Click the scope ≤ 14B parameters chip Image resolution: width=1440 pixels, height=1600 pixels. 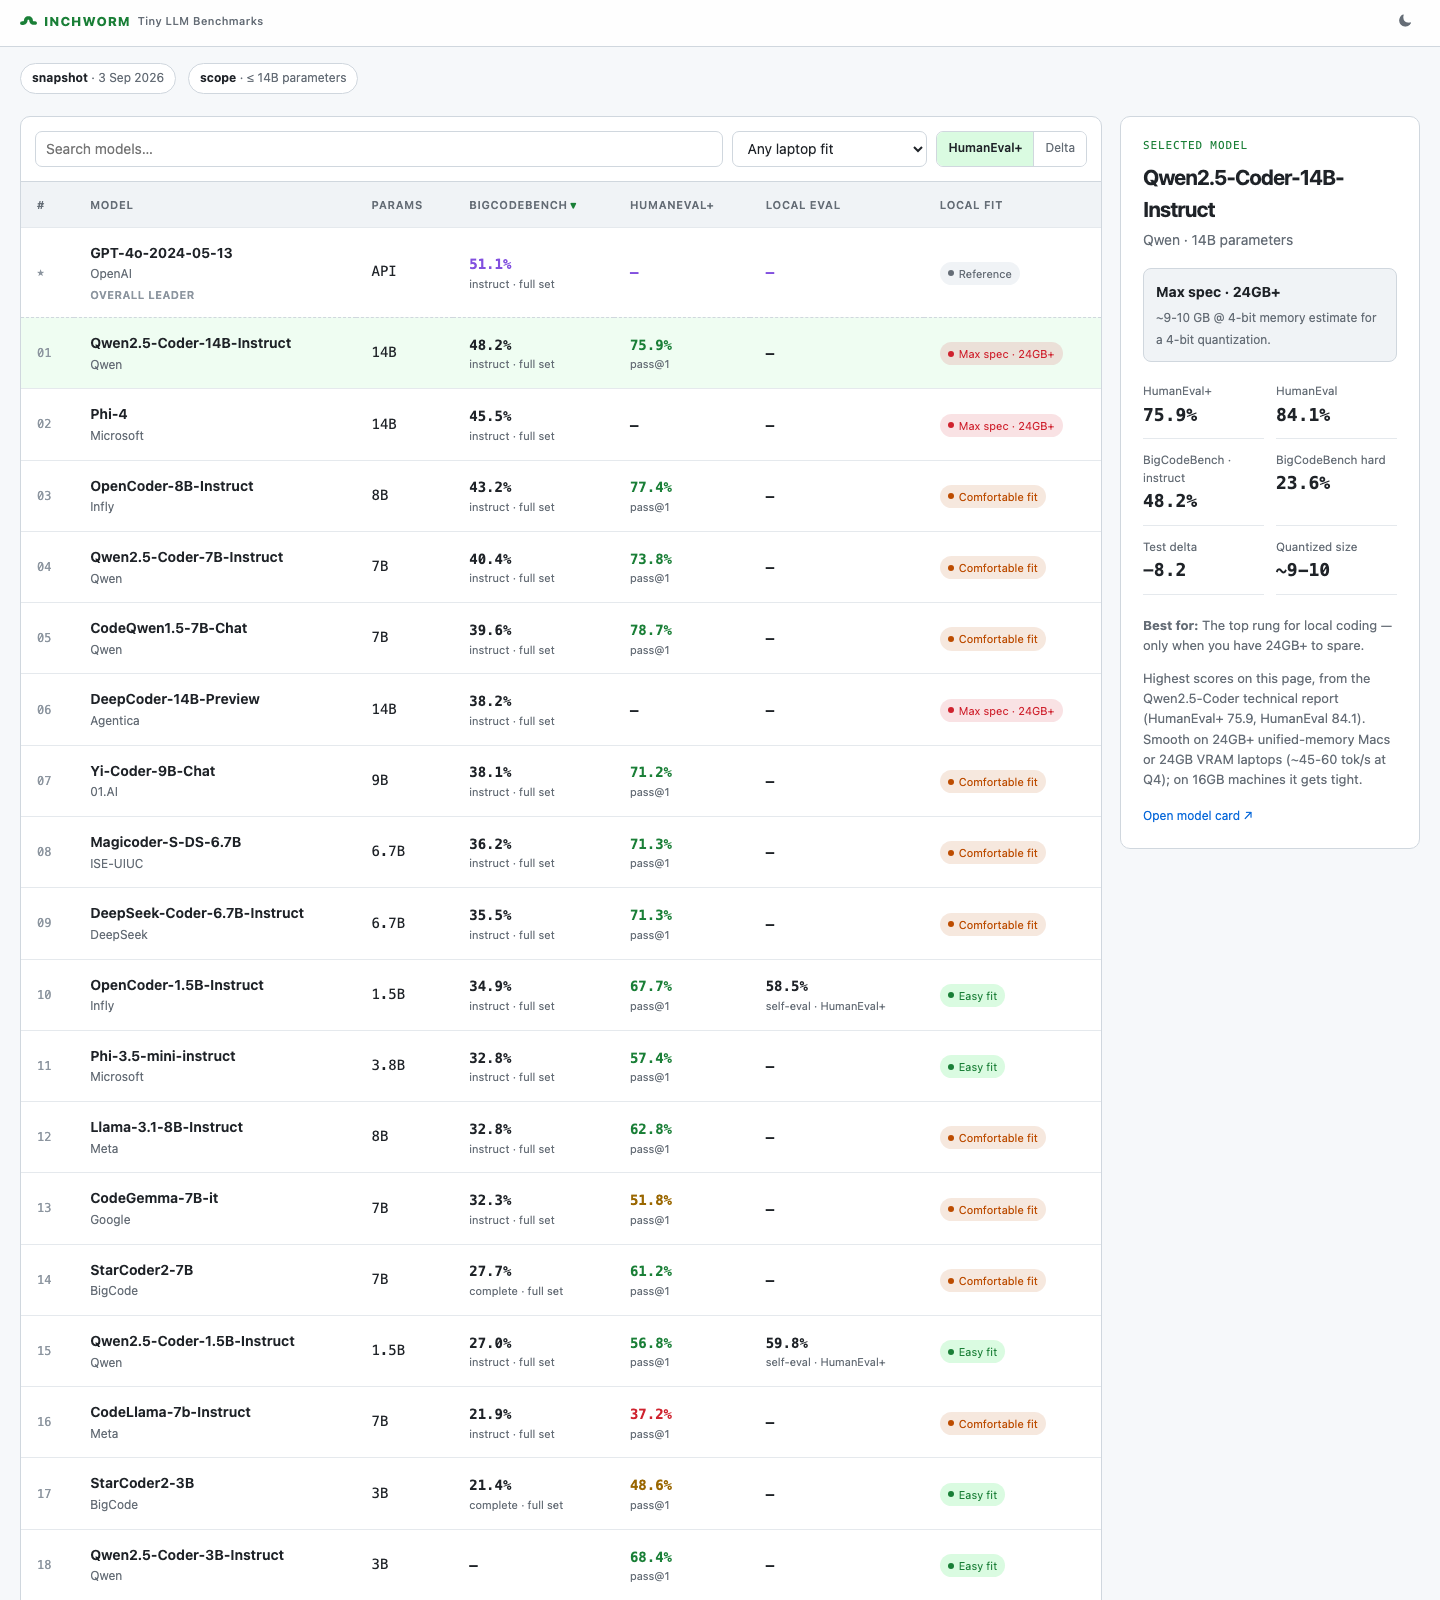[273, 78]
